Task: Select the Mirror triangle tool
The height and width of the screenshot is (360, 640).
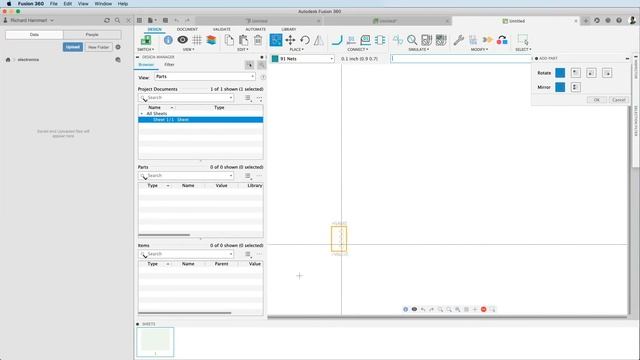Action: [319, 40]
